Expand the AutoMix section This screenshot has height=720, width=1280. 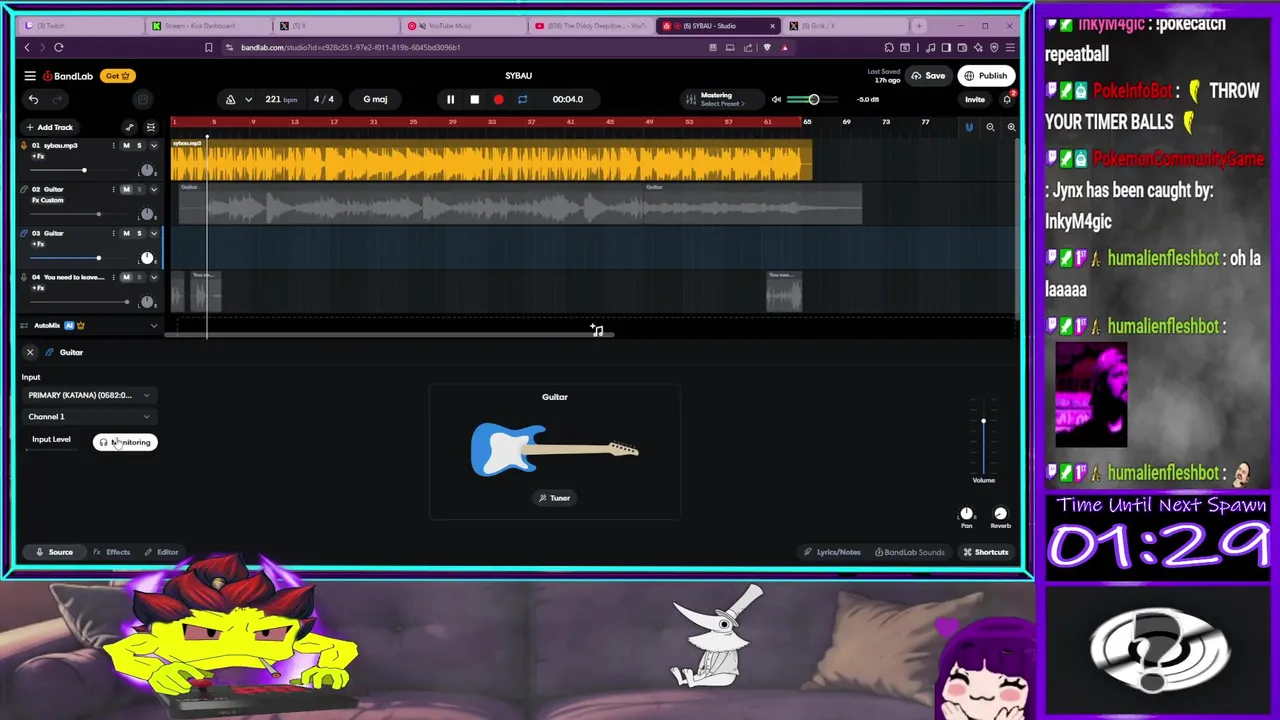click(x=153, y=326)
